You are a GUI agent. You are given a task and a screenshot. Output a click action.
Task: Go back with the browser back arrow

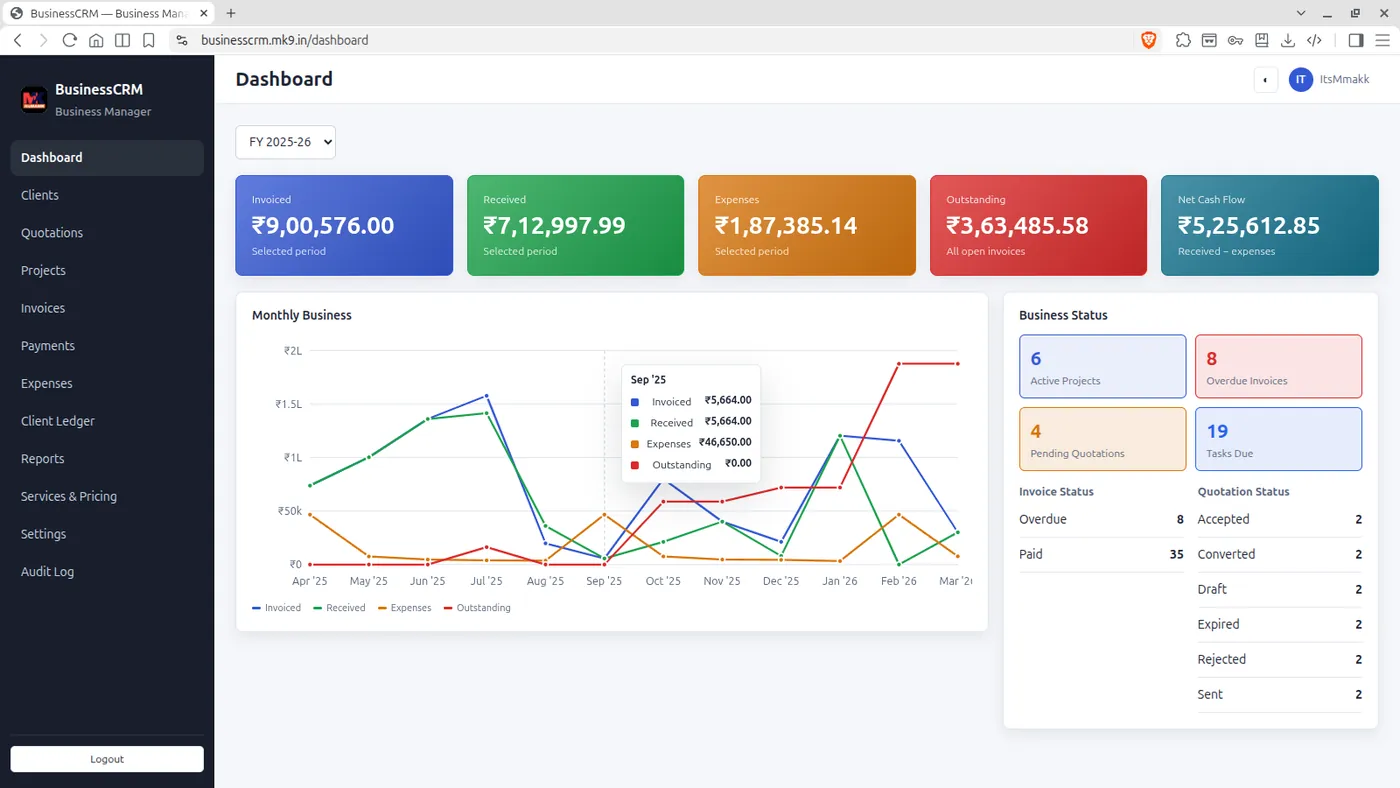(x=17, y=40)
